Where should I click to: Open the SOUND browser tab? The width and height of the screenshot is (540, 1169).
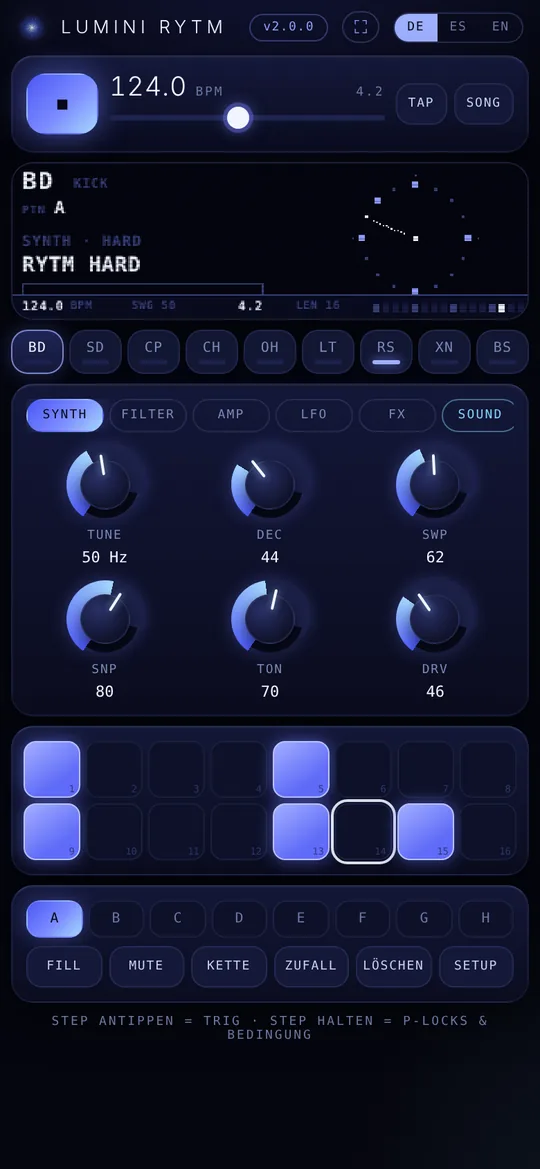click(x=478, y=415)
